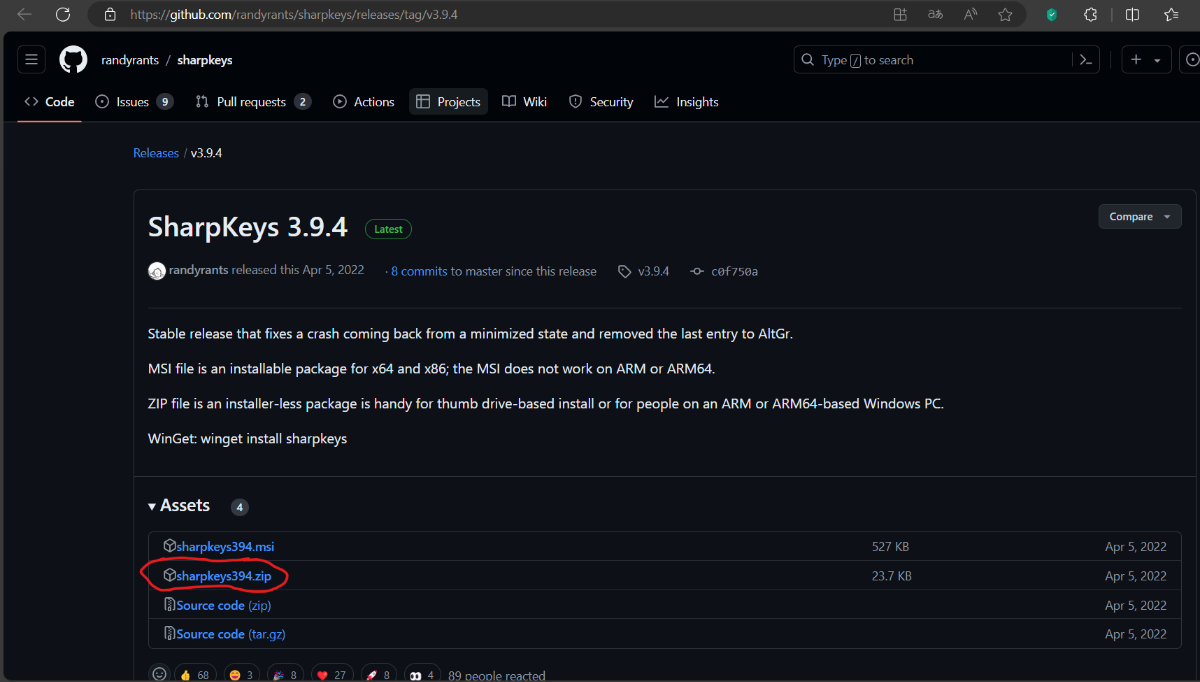
Task: Open commit c0f750a link
Action: (x=734, y=271)
